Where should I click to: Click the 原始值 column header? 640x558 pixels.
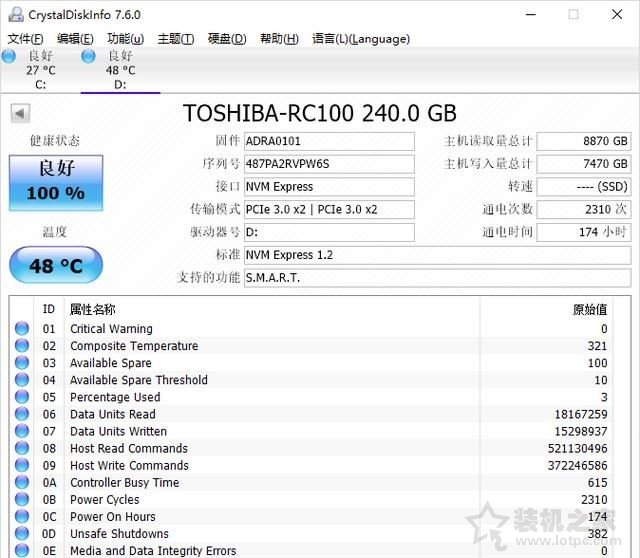point(589,309)
